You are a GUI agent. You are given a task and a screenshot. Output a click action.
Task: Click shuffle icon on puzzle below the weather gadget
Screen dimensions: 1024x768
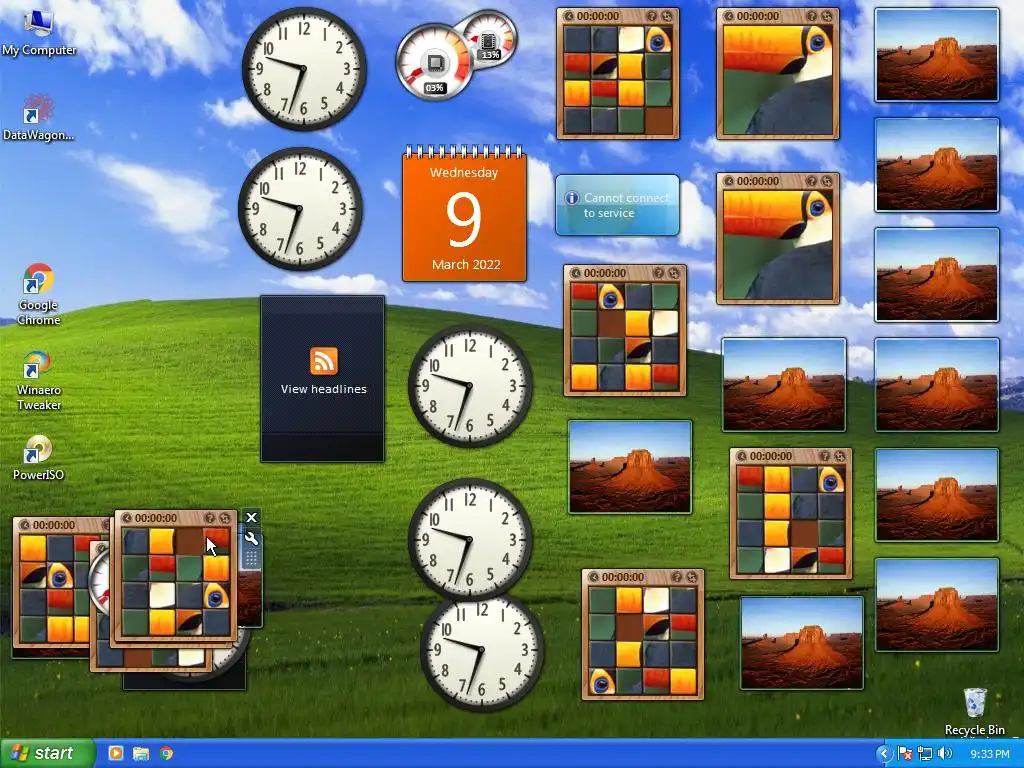click(x=674, y=273)
